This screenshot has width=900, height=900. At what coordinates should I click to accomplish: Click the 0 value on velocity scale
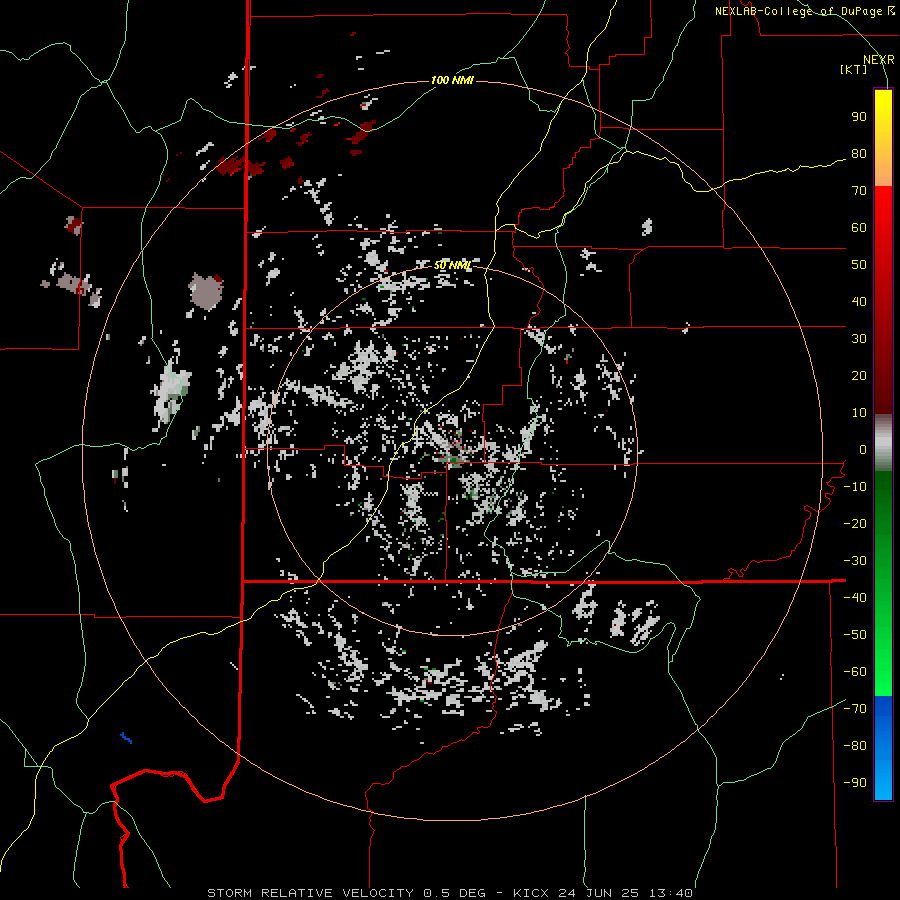(863, 450)
